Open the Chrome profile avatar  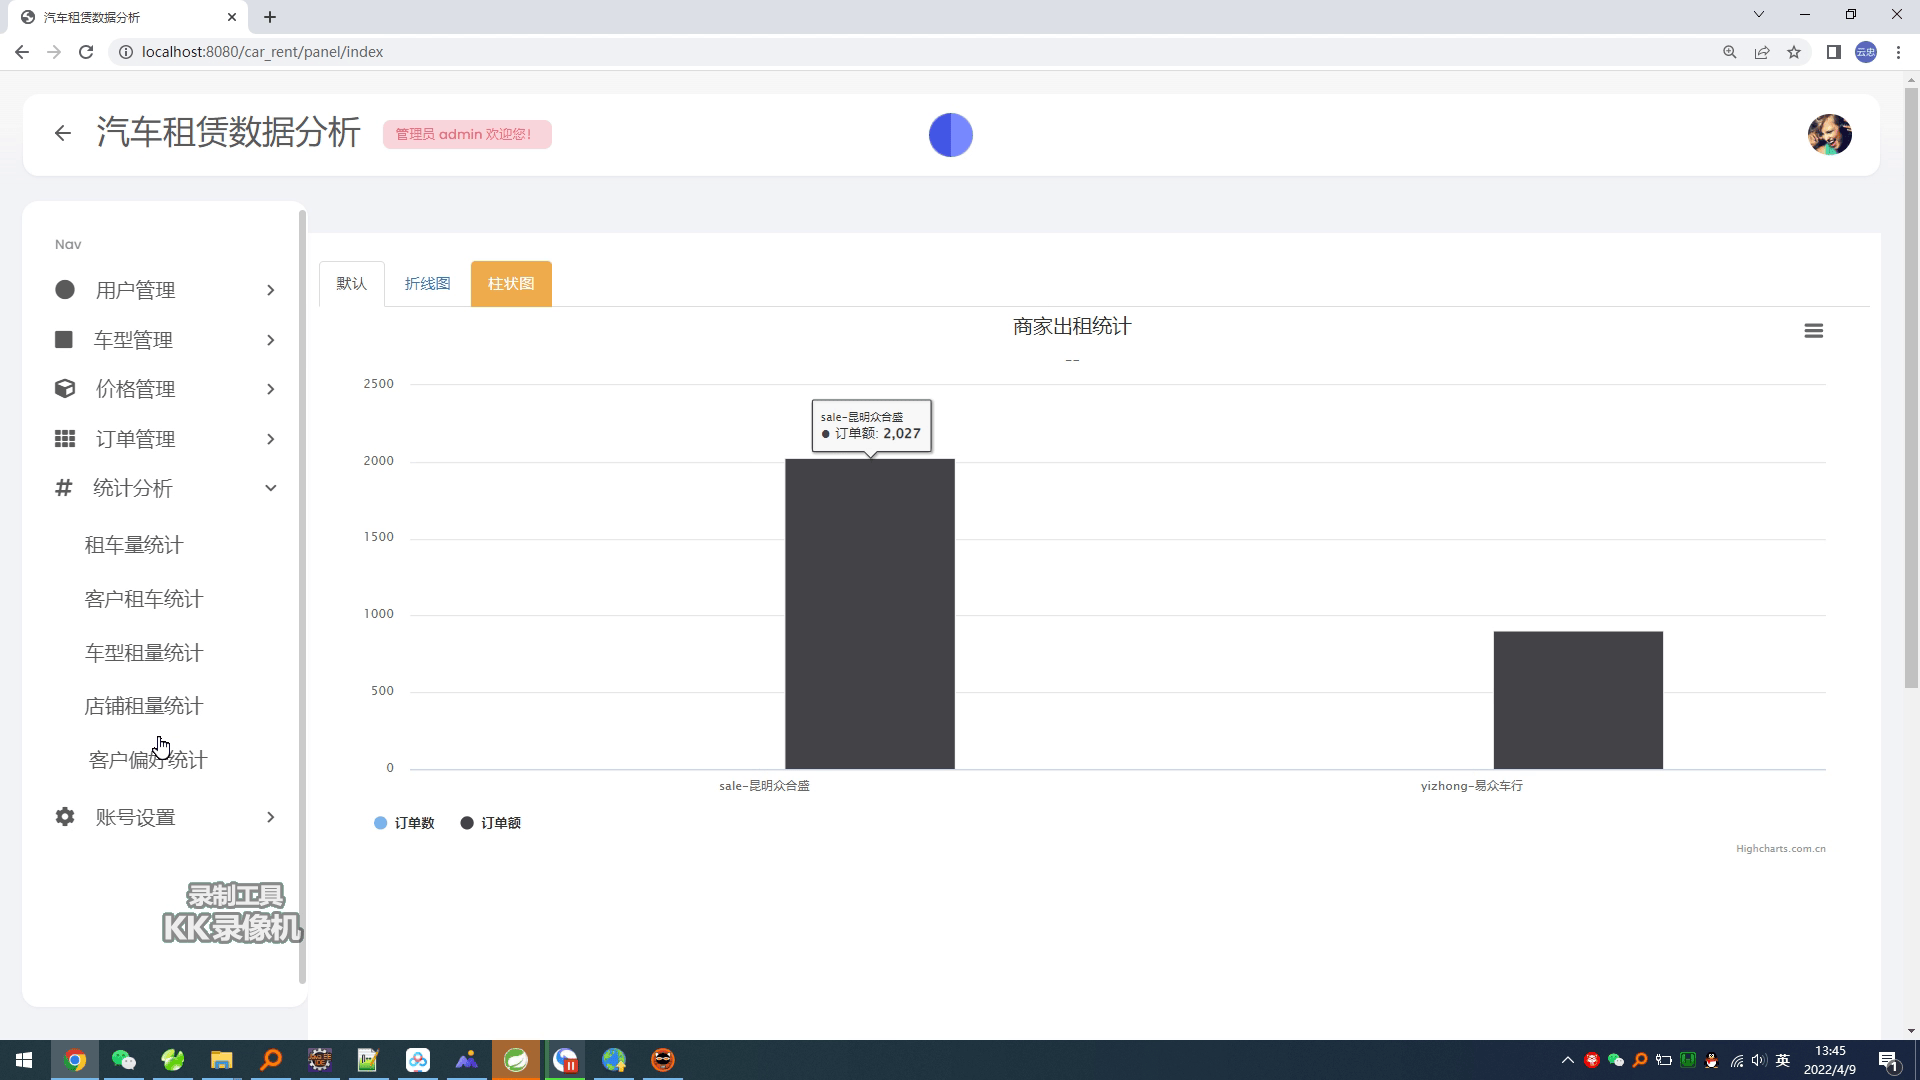click(x=1866, y=52)
